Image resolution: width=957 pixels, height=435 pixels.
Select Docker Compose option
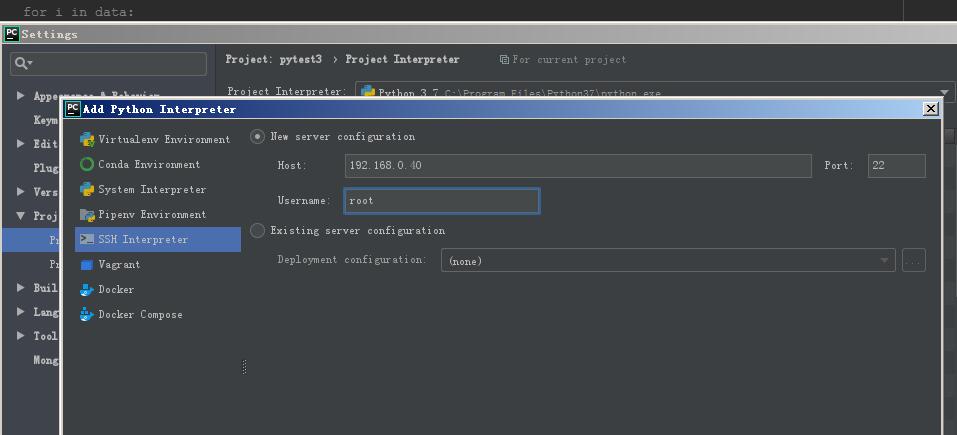point(157,314)
